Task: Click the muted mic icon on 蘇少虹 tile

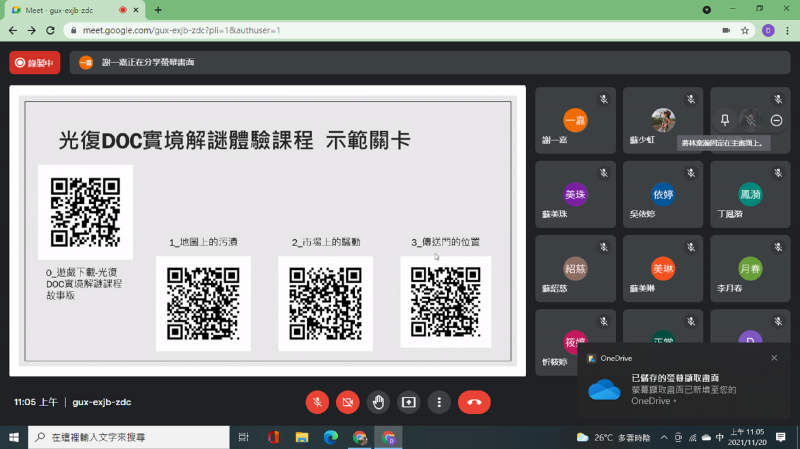Action: (x=691, y=99)
